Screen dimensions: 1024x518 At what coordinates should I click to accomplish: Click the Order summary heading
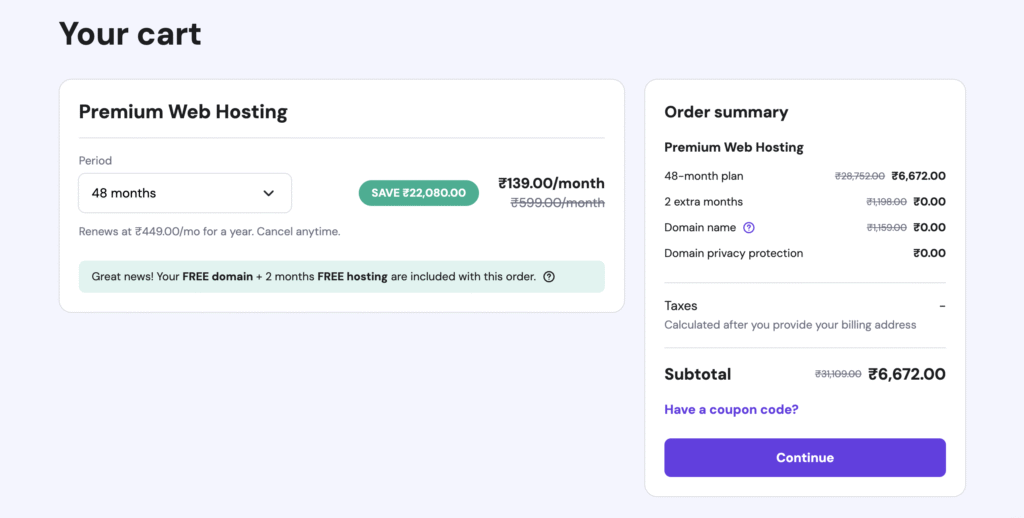point(726,112)
